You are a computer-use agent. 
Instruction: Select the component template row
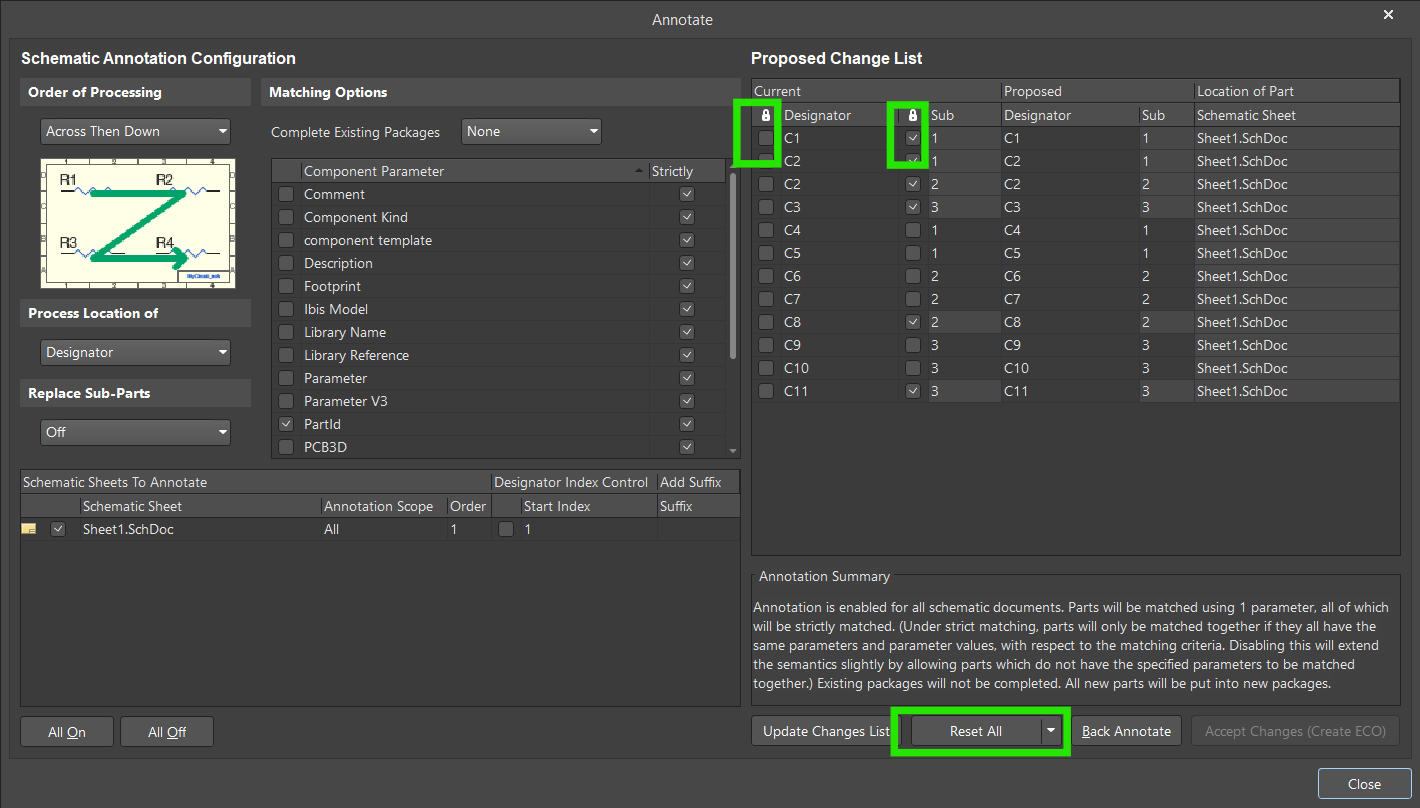(500, 240)
